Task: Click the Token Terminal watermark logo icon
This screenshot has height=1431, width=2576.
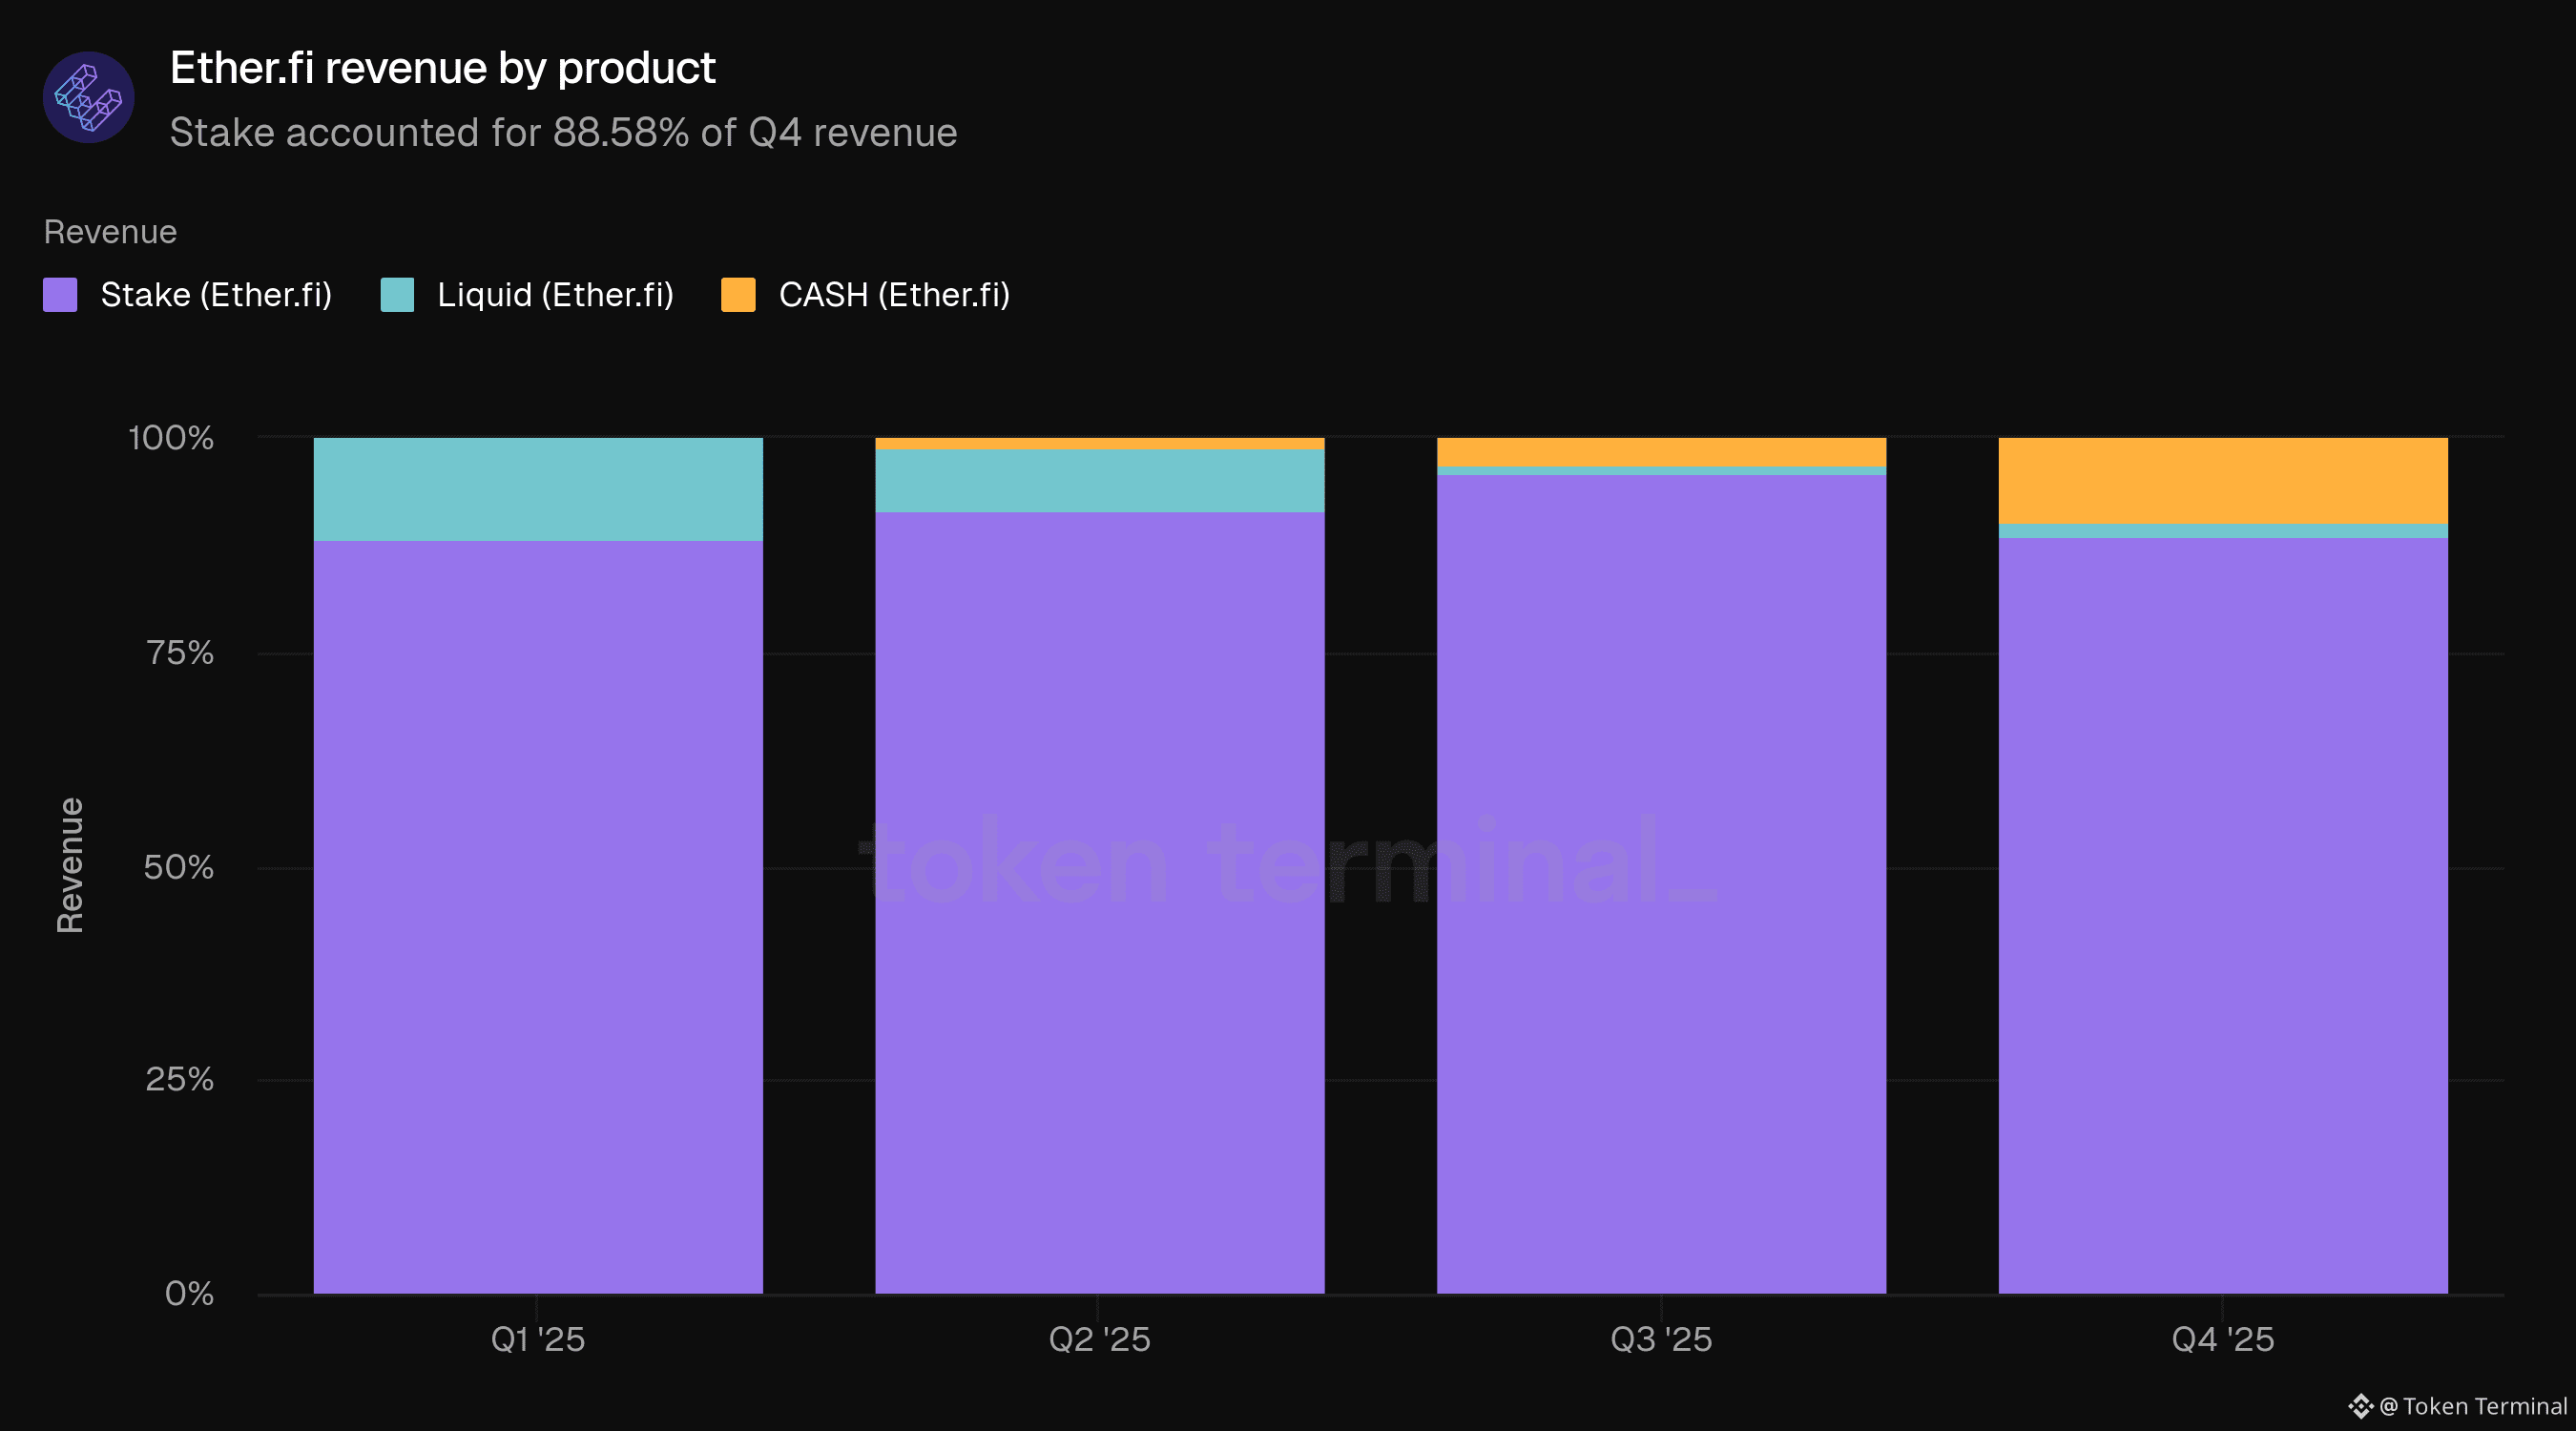Action: 2360,1406
